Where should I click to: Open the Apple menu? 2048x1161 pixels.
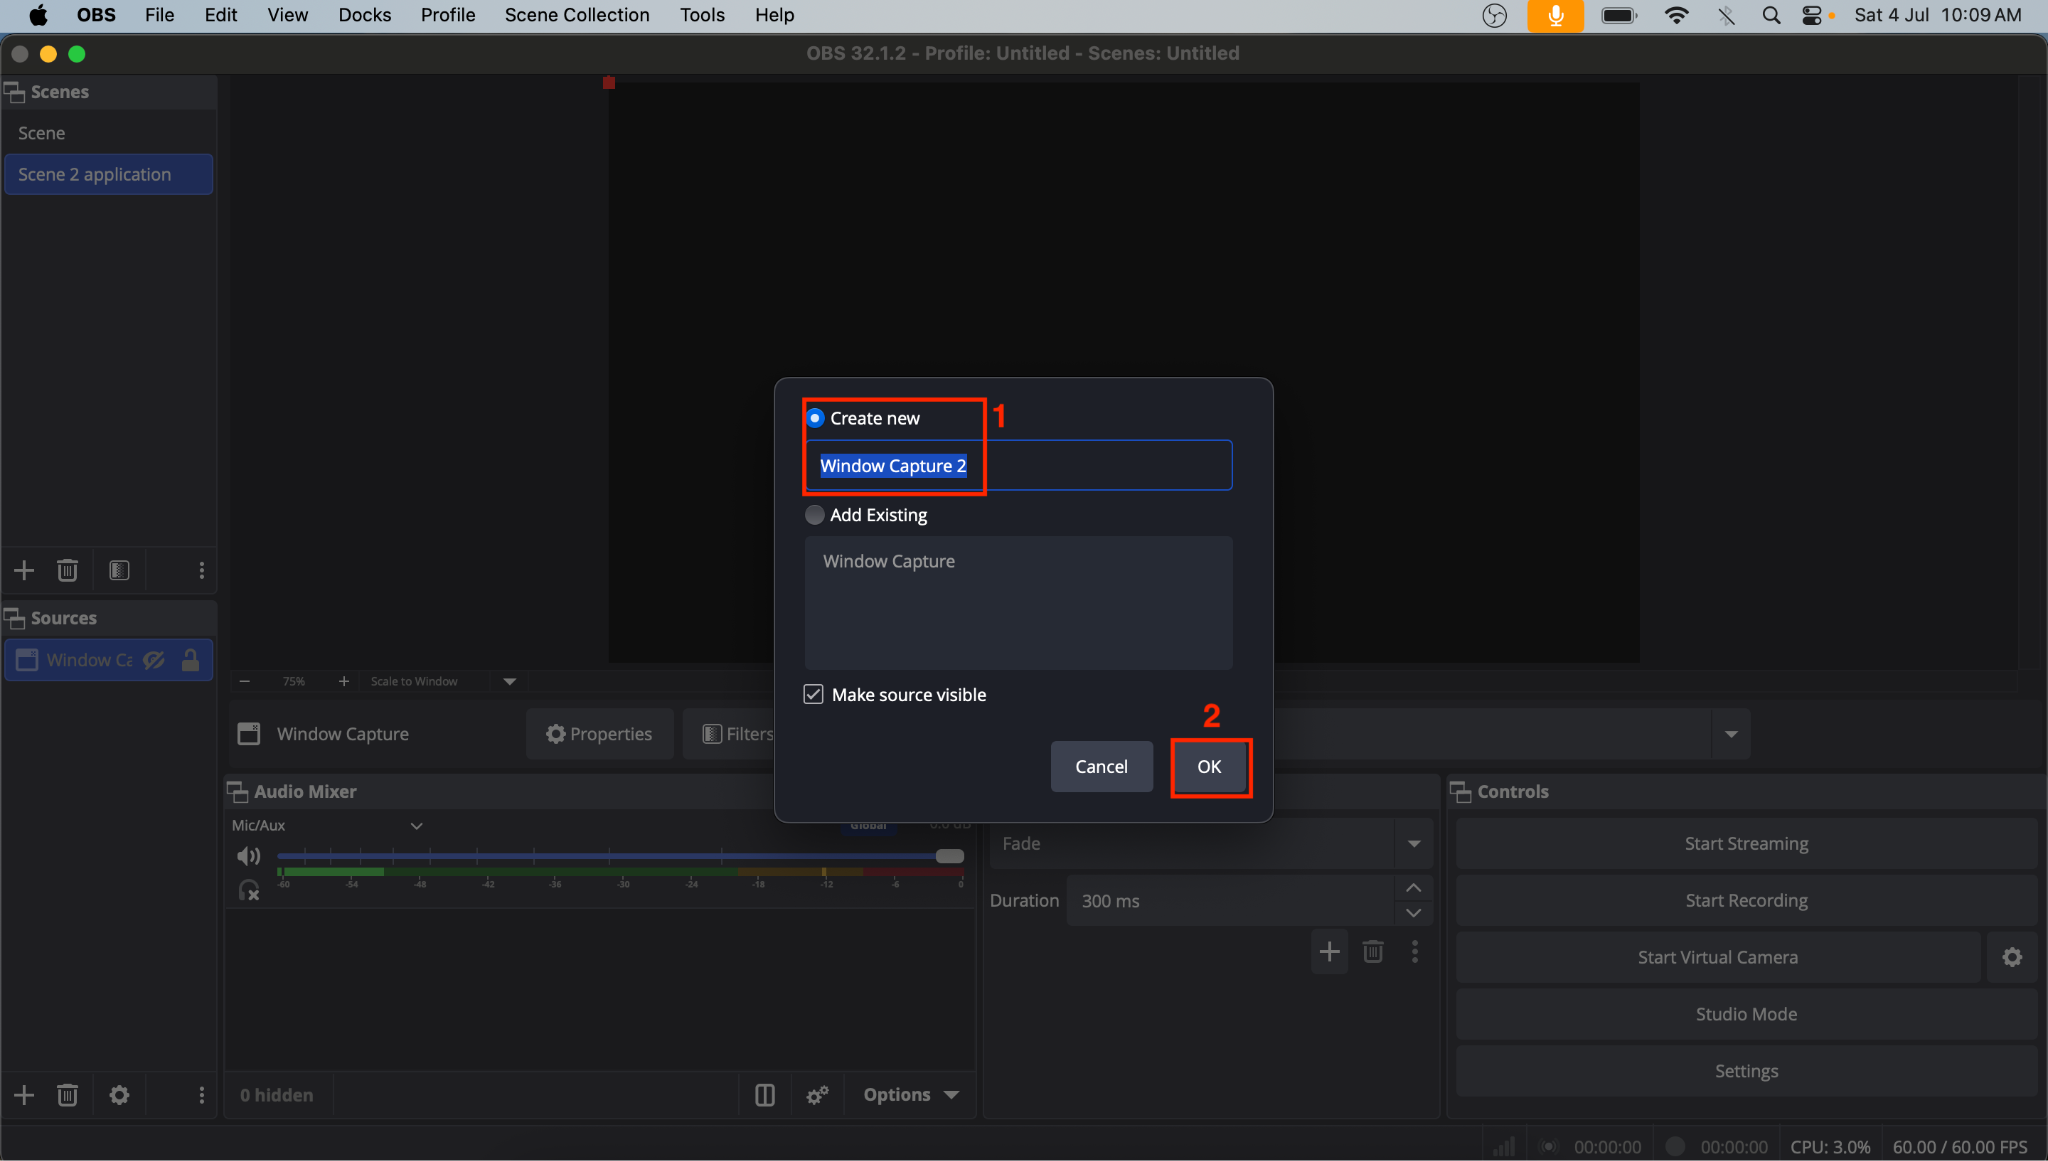(x=38, y=15)
